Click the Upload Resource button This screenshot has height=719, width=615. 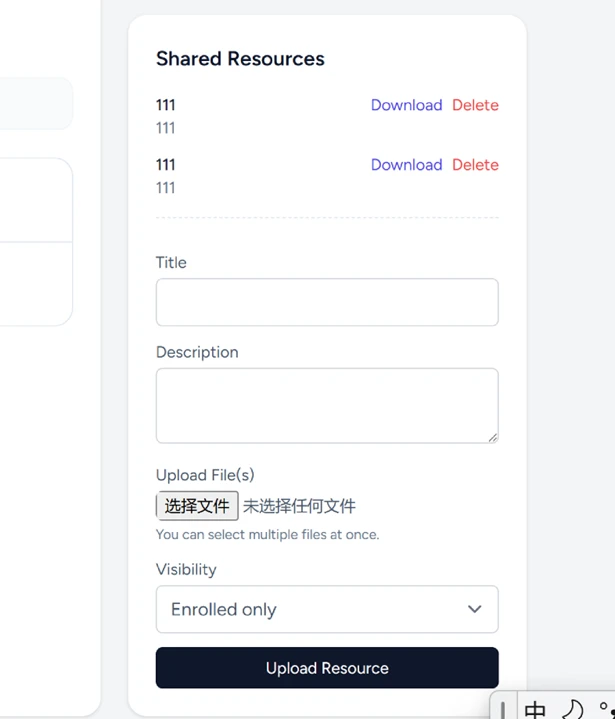[327, 668]
